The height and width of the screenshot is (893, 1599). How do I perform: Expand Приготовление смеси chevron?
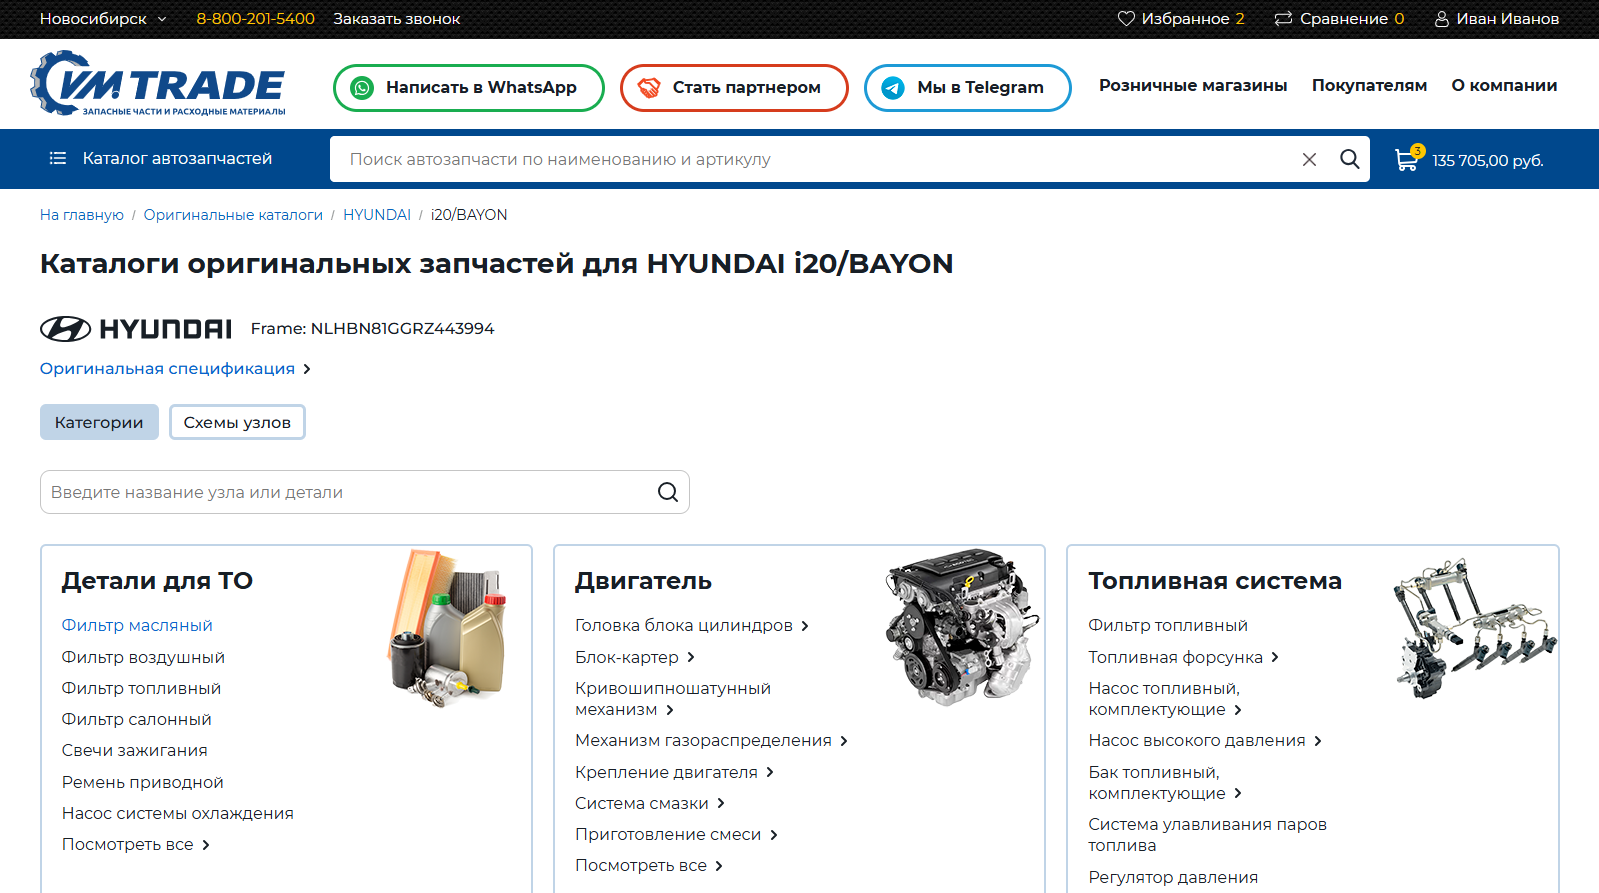pyautogui.click(x=774, y=835)
